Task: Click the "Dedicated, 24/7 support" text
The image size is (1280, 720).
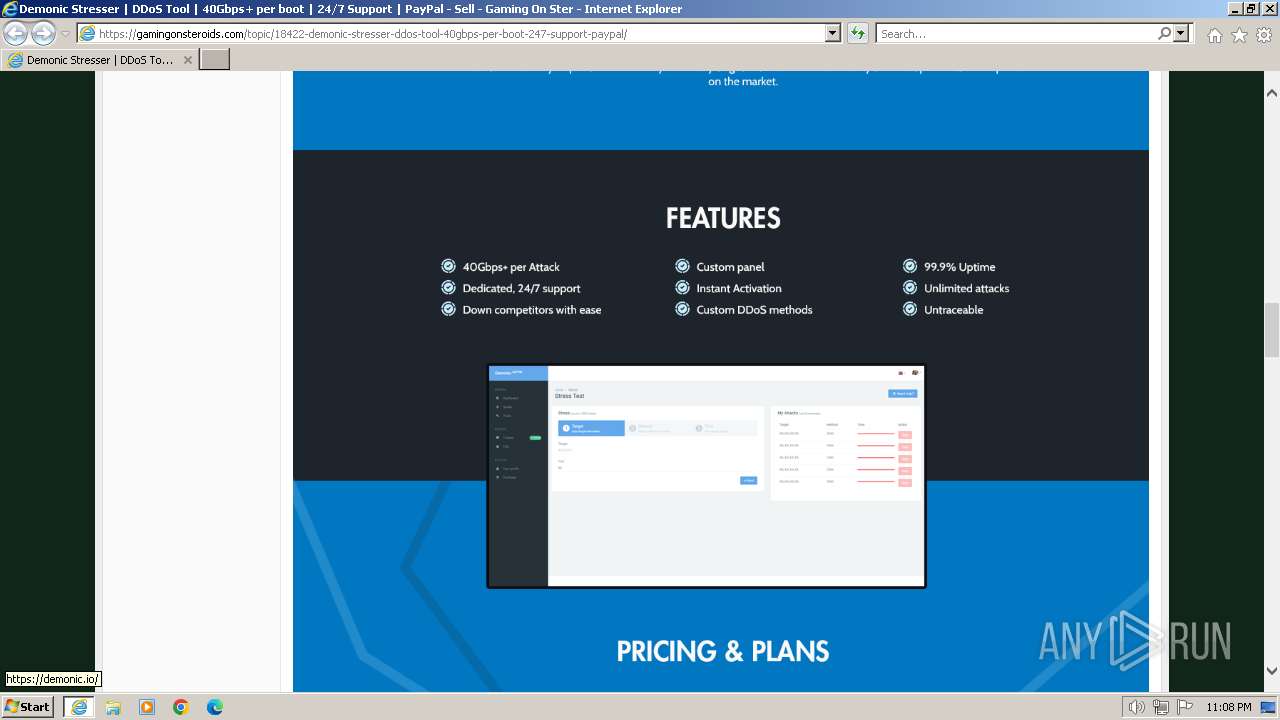Action: pyautogui.click(x=521, y=288)
